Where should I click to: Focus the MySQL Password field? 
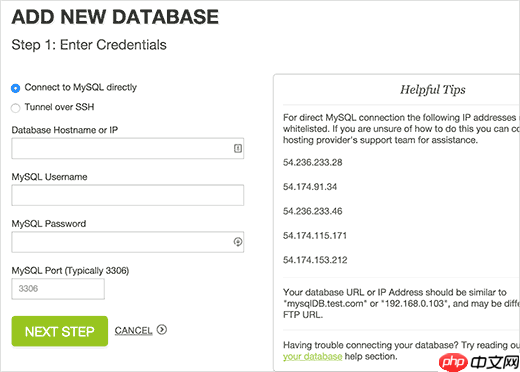(128, 242)
